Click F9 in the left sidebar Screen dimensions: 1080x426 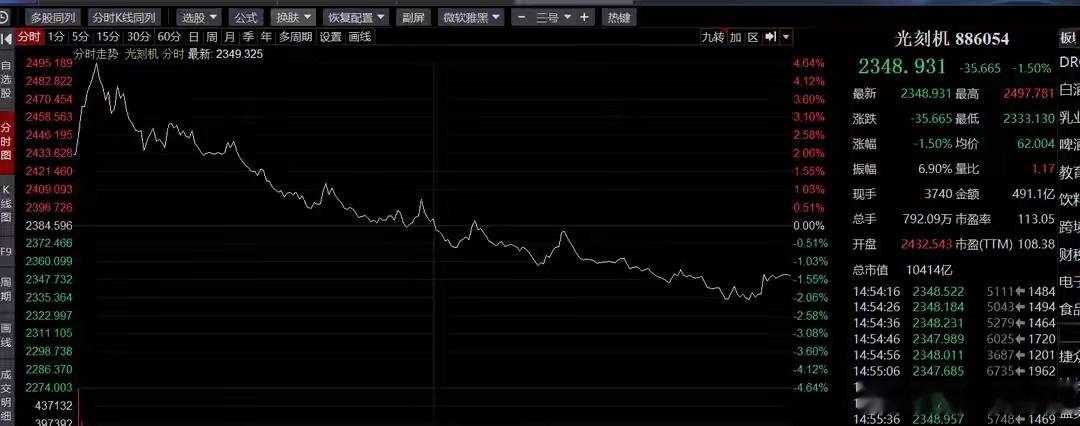click(6, 252)
